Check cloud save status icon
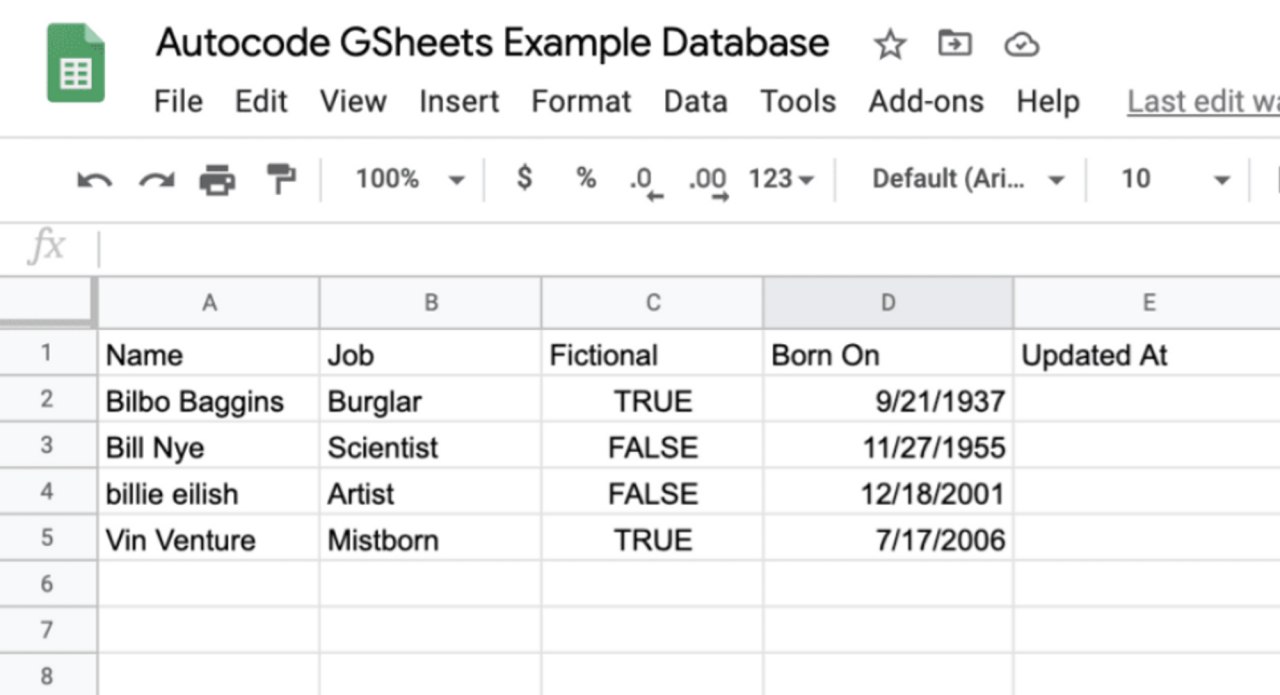 coord(1021,44)
